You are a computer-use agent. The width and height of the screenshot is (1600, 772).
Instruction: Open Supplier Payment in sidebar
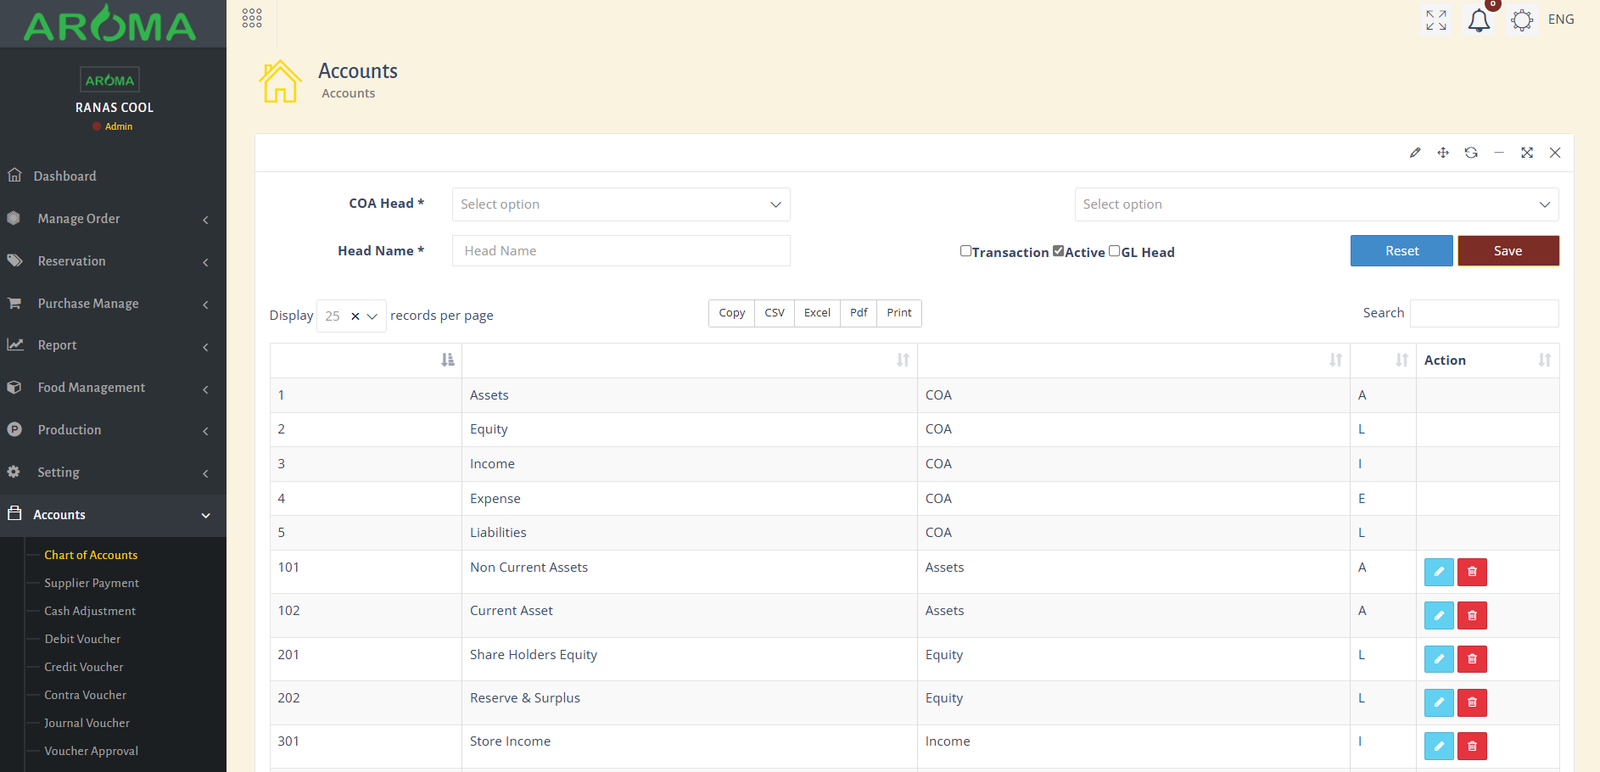click(91, 583)
